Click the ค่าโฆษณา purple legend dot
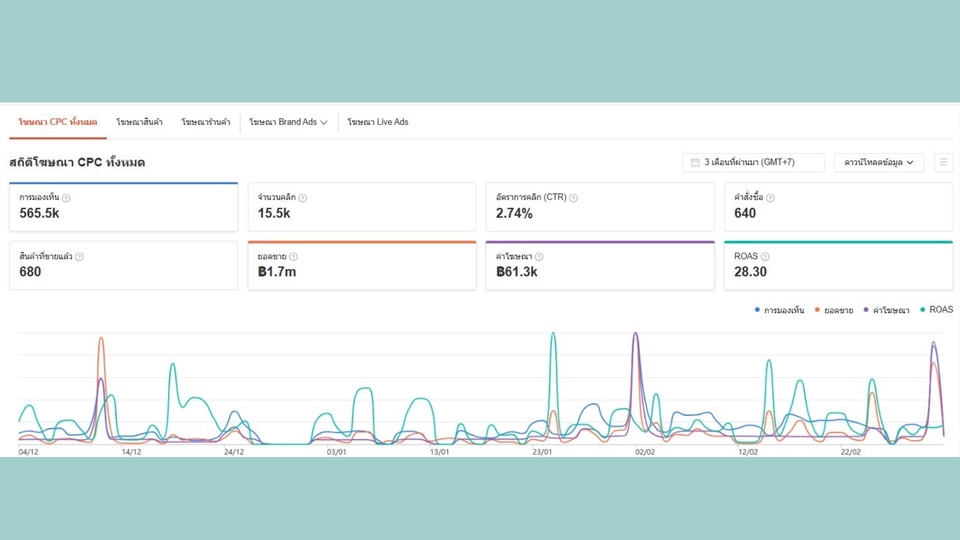 coord(866,310)
